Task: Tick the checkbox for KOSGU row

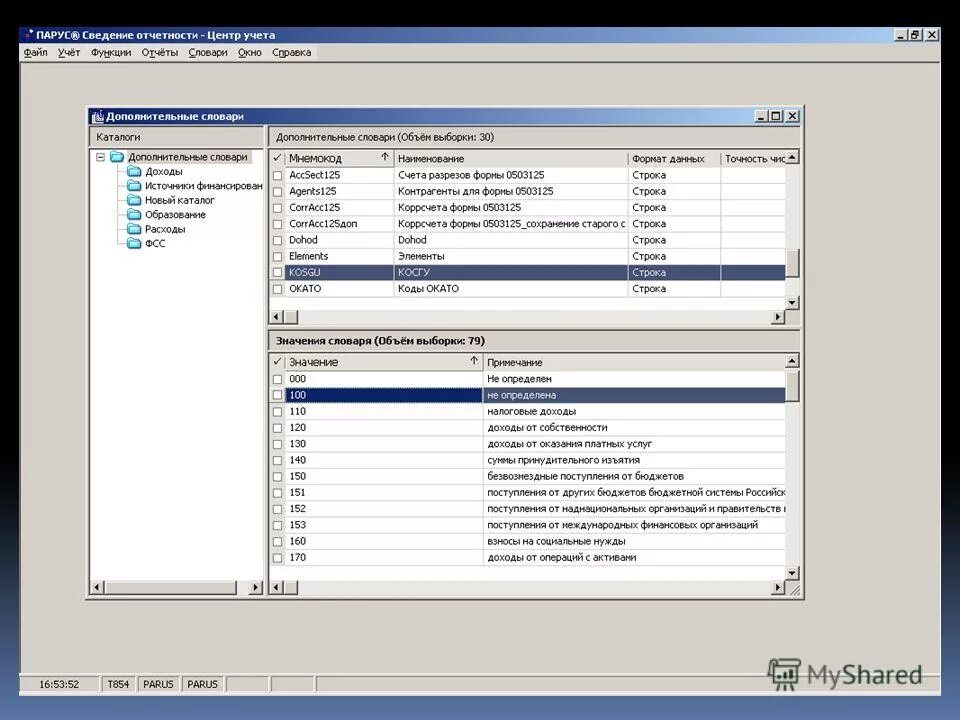Action: pos(277,272)
